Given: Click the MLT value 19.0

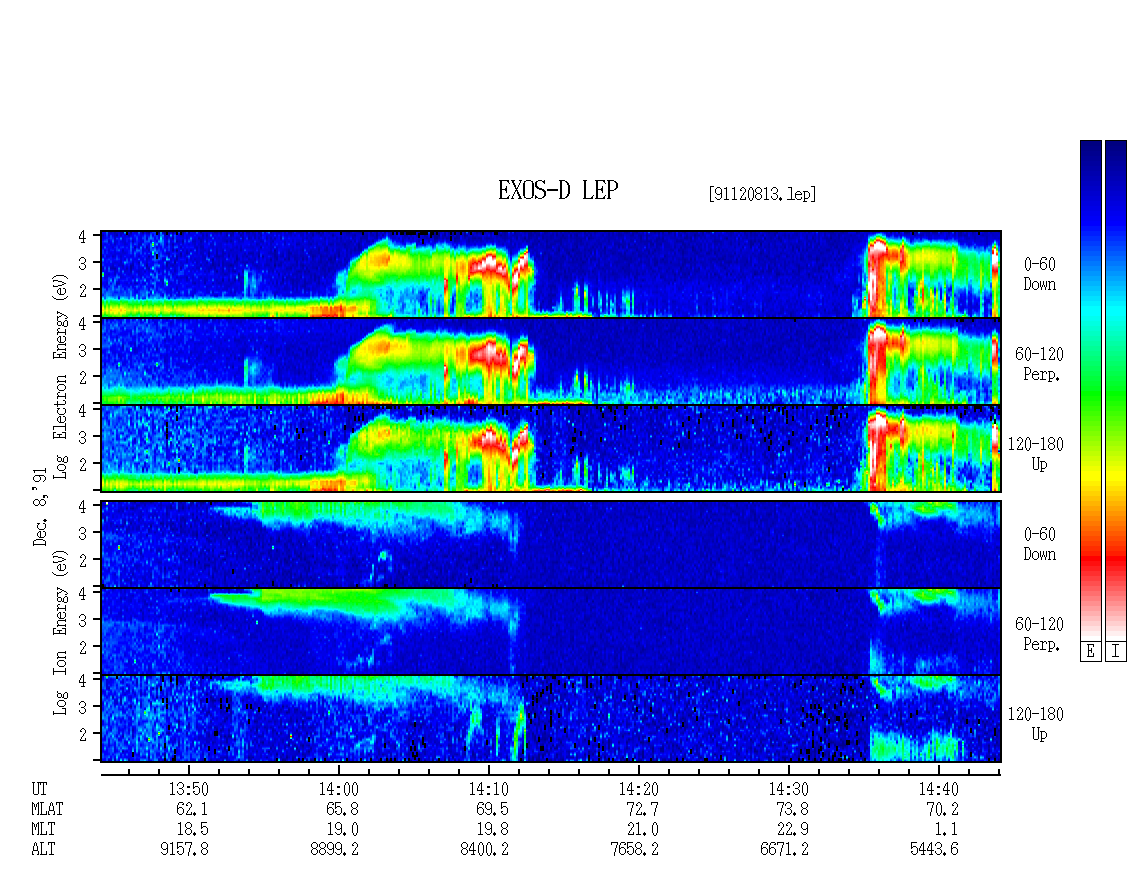Looking at the screenshot, I should pyautogui.click(x=342, y=830).
